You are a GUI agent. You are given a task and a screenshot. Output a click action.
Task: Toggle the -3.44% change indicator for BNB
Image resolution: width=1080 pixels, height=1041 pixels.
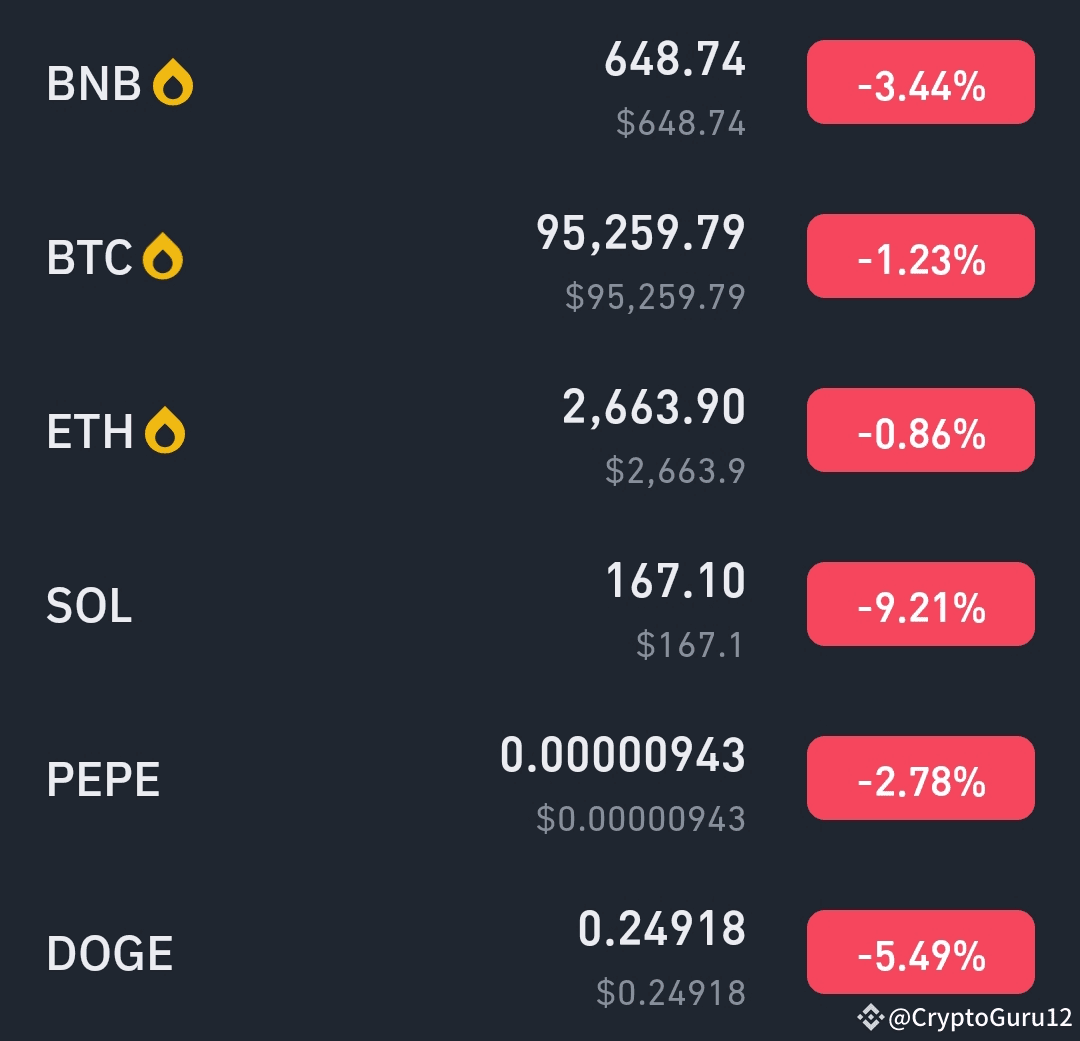coord(920,82)
